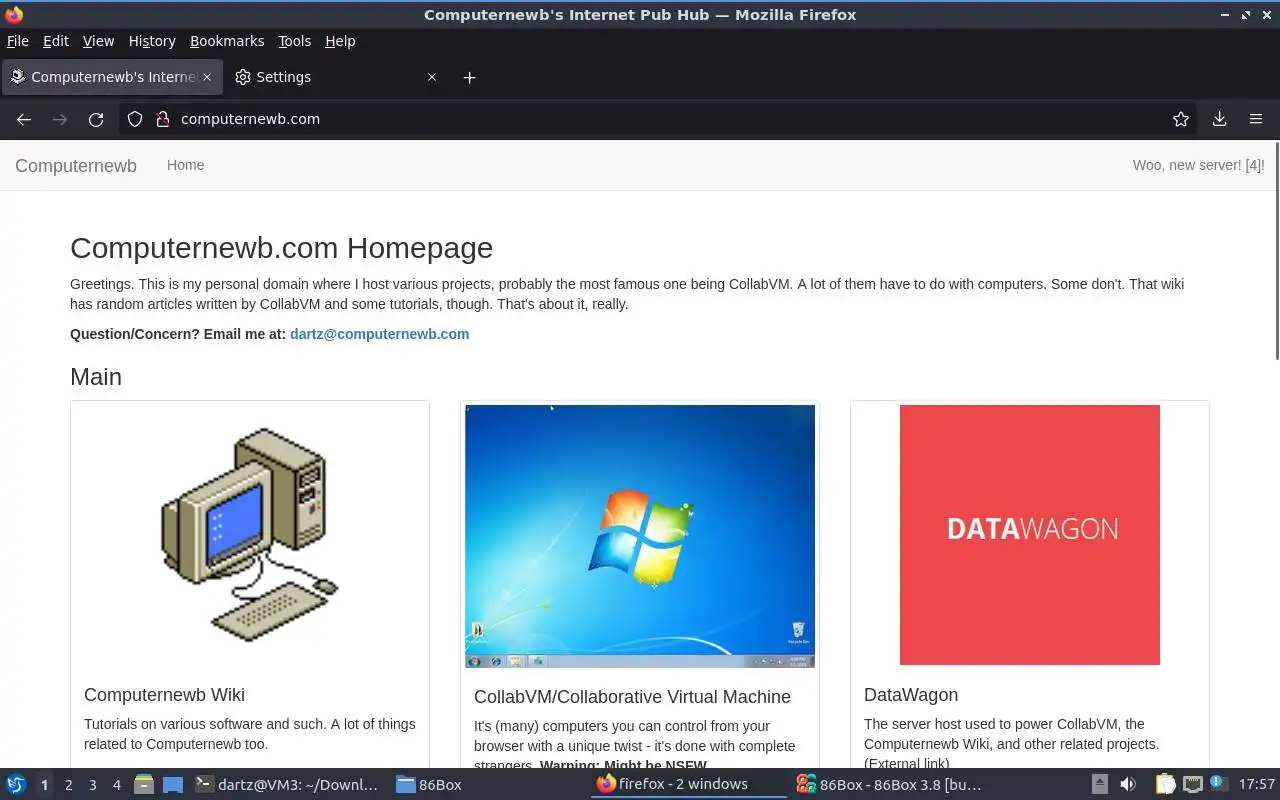
Task: Click the browser back arrow
Action: click(x=24, y=119)
